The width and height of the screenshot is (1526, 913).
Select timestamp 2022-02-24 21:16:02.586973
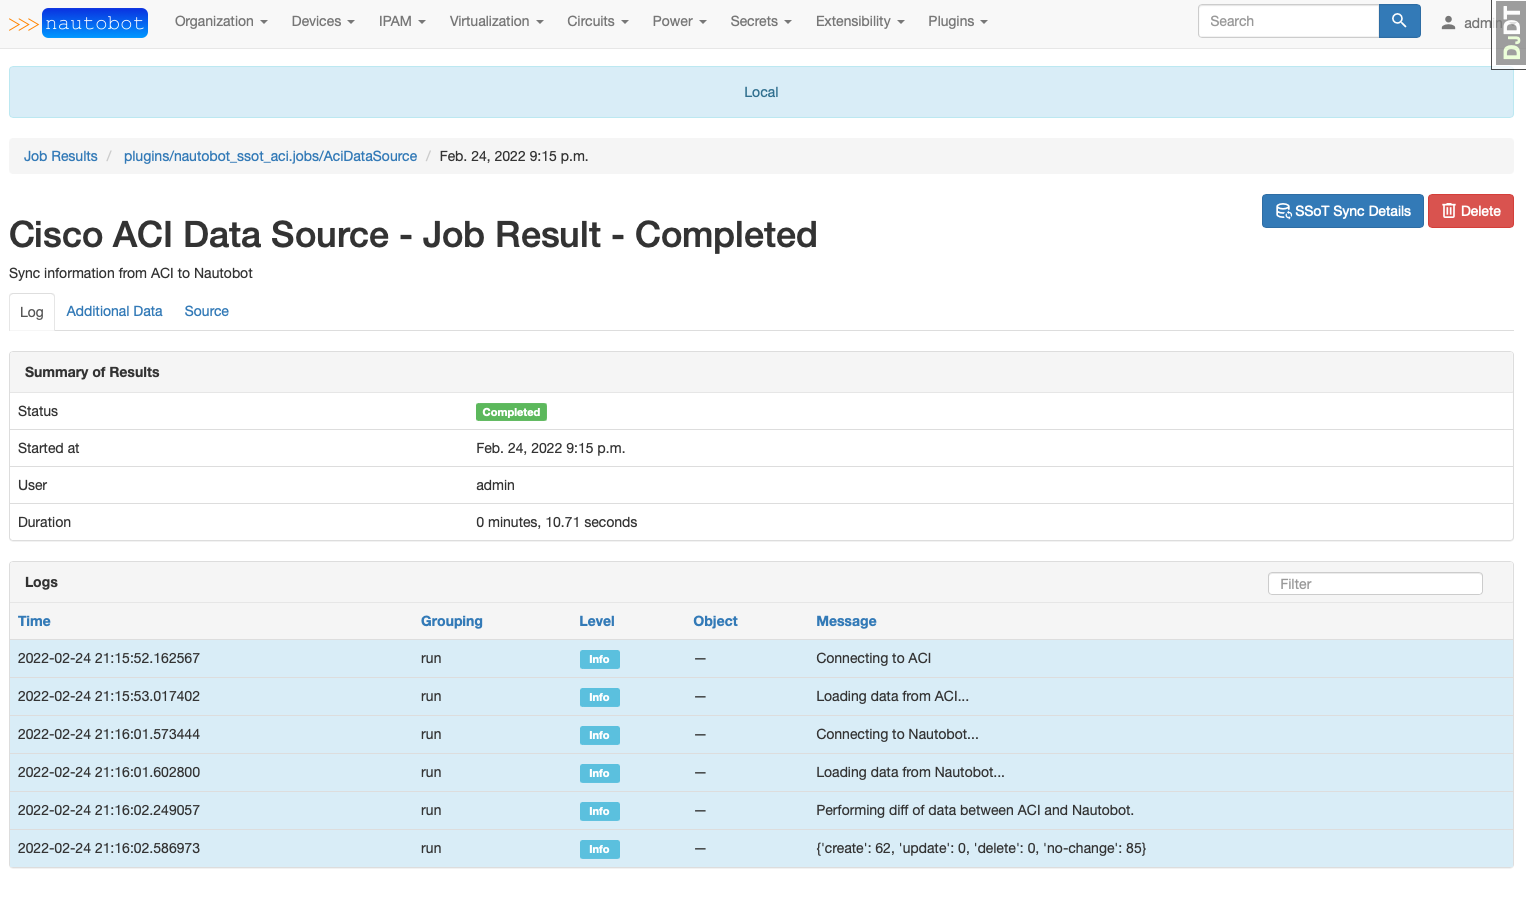pyautogui.click(x=109, y=848)
